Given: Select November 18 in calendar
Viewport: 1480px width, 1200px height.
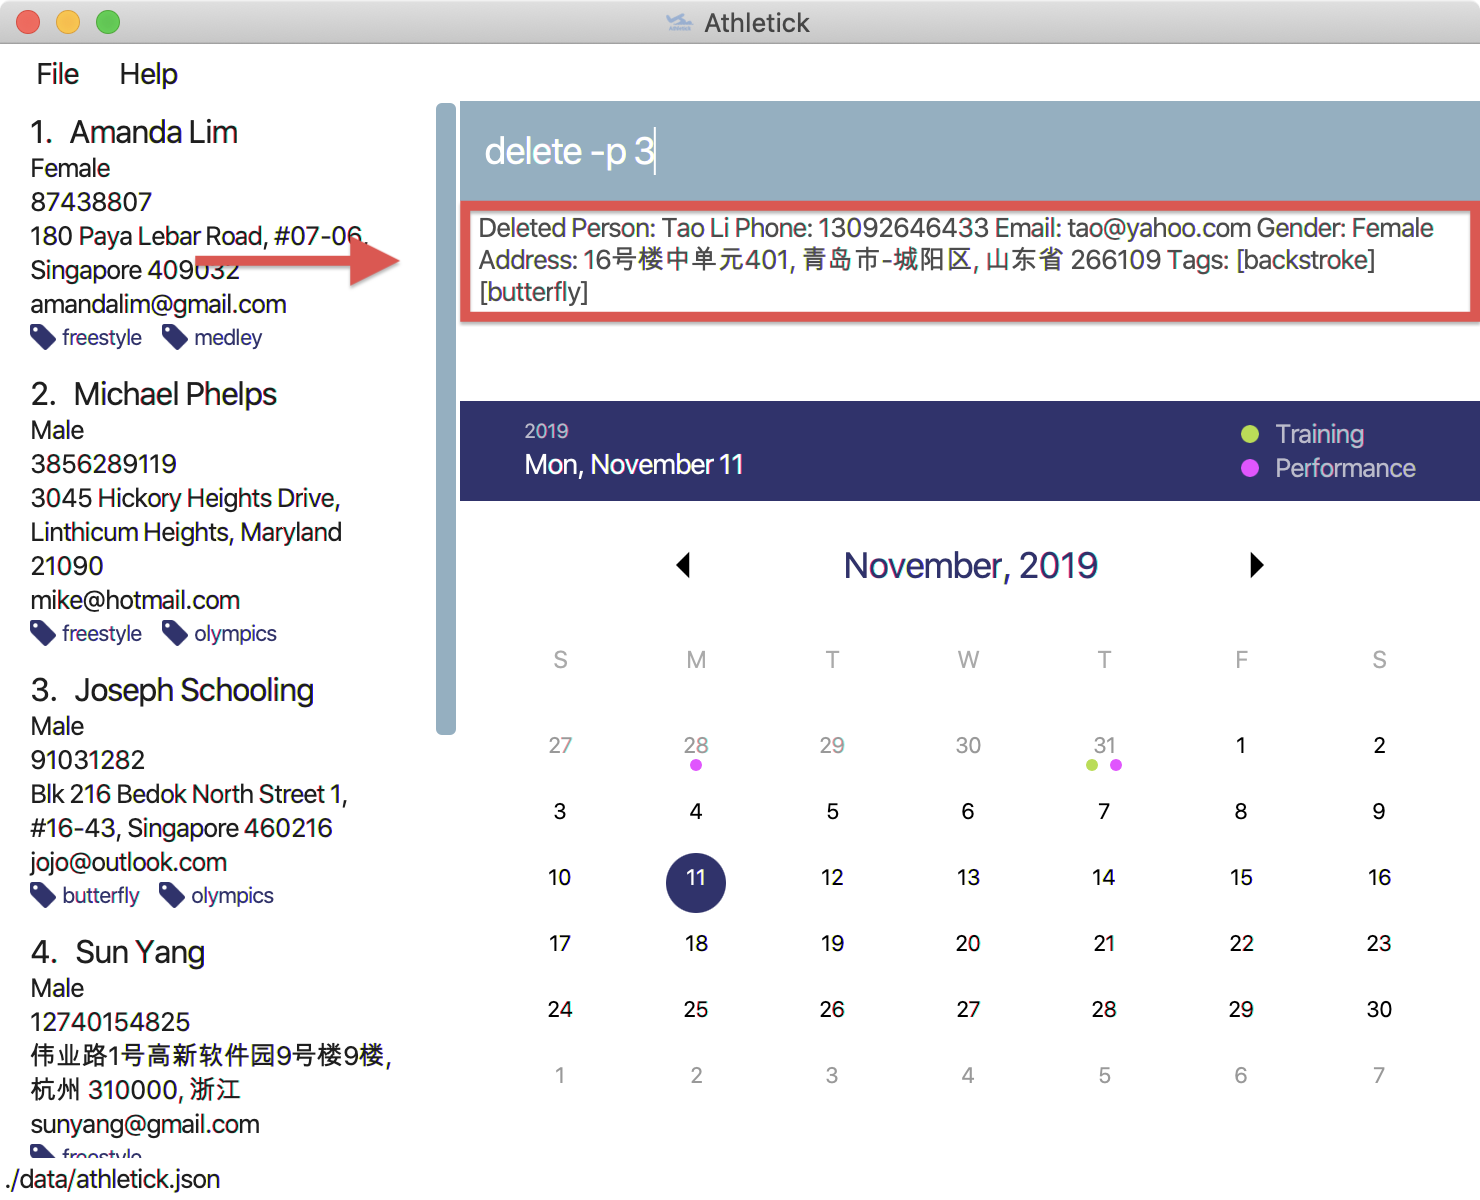Looking at the screenshot, I should pyautogui.click(x=696, y=944).
